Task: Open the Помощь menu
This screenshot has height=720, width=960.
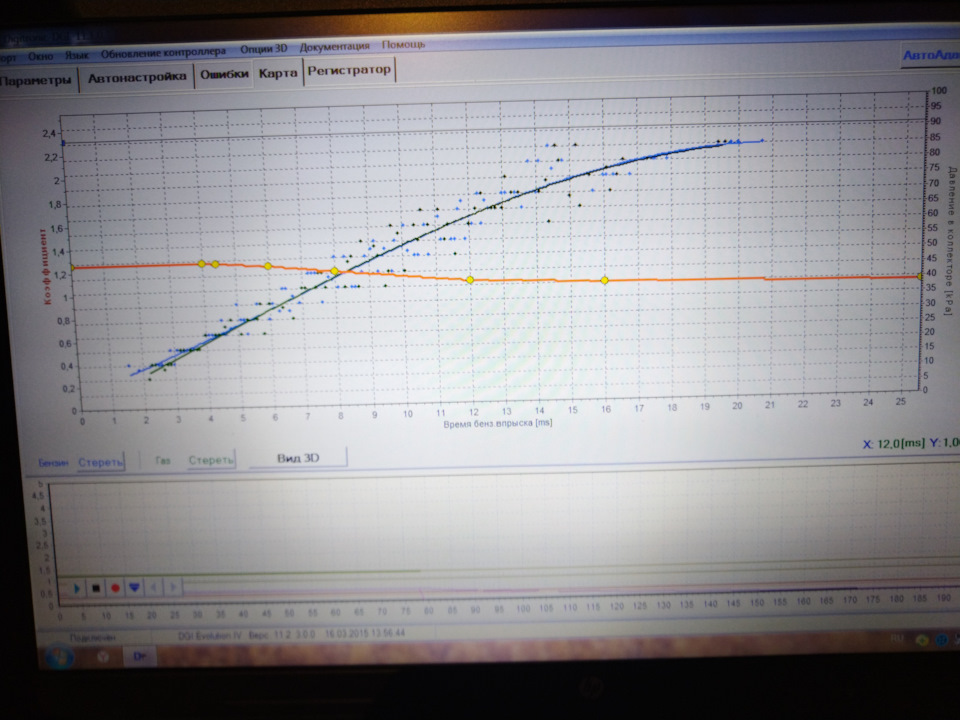Action: coord(403,45)
